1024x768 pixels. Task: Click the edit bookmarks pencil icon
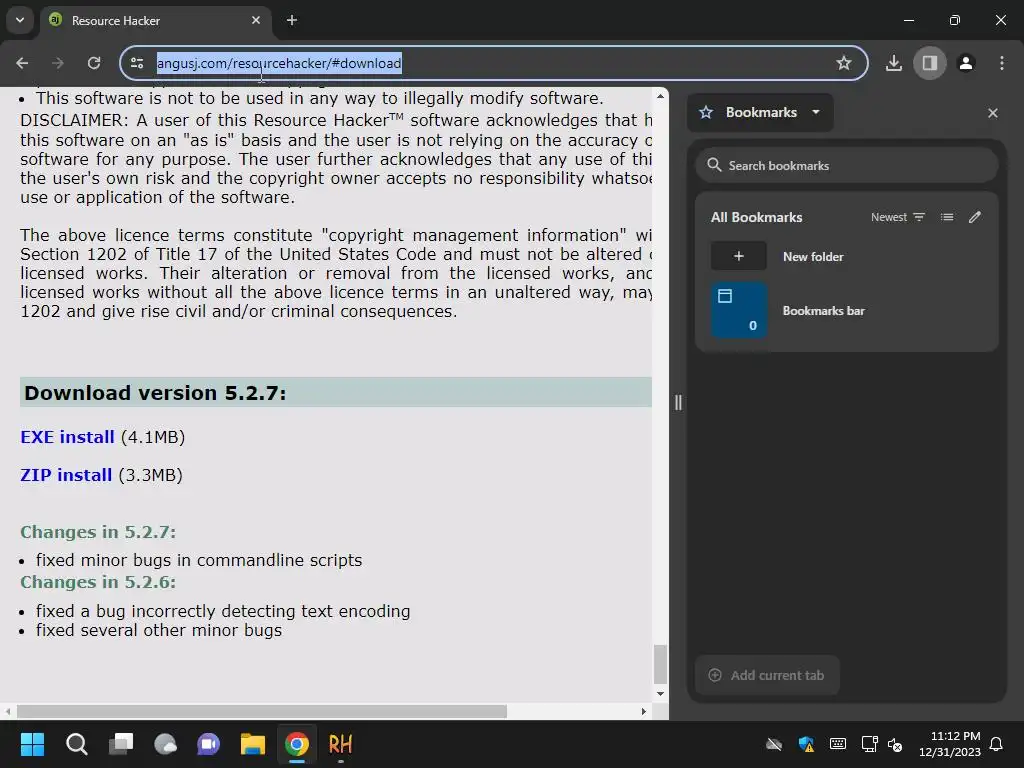click(975, 217)
